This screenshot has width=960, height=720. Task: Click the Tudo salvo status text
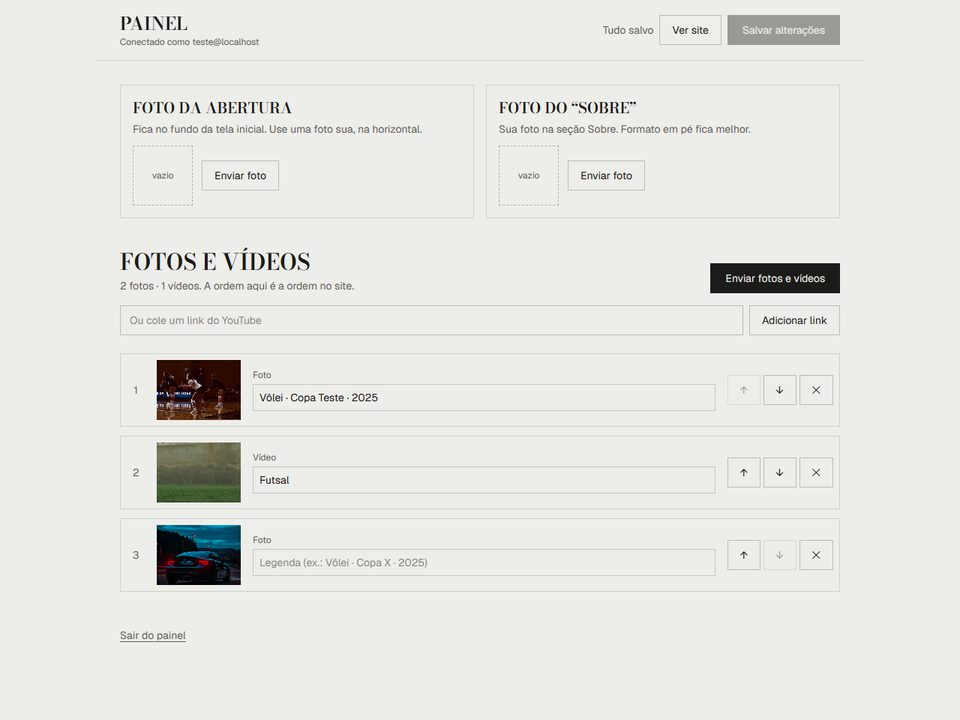(628, 30)
